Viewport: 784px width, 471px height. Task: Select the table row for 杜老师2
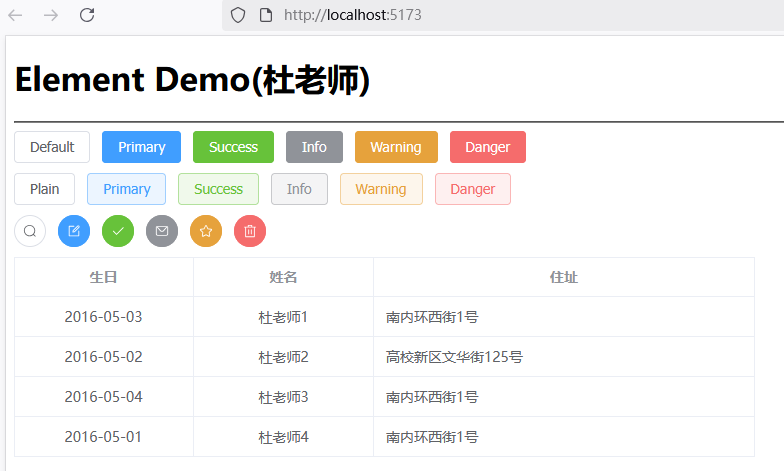point(283,357)
